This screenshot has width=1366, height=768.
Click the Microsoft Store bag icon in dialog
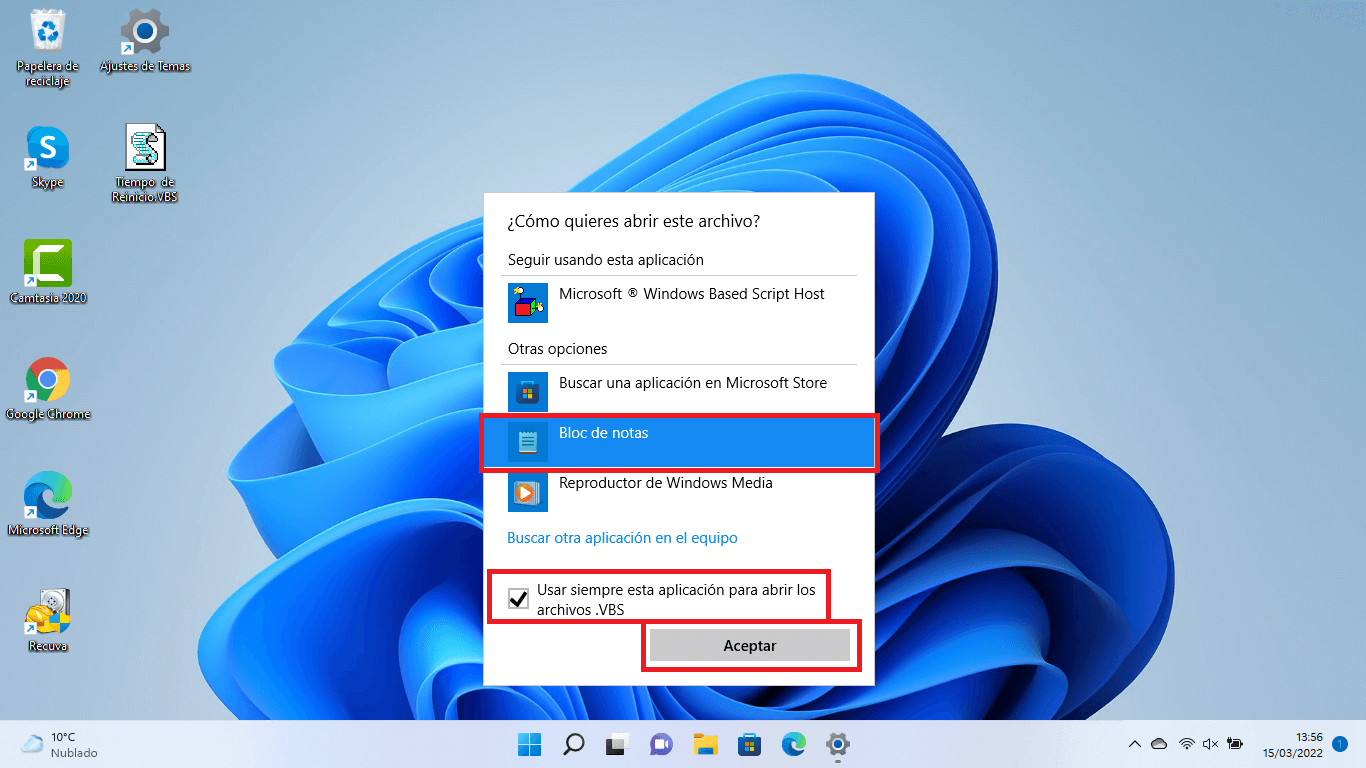click(x=528, y=391)
